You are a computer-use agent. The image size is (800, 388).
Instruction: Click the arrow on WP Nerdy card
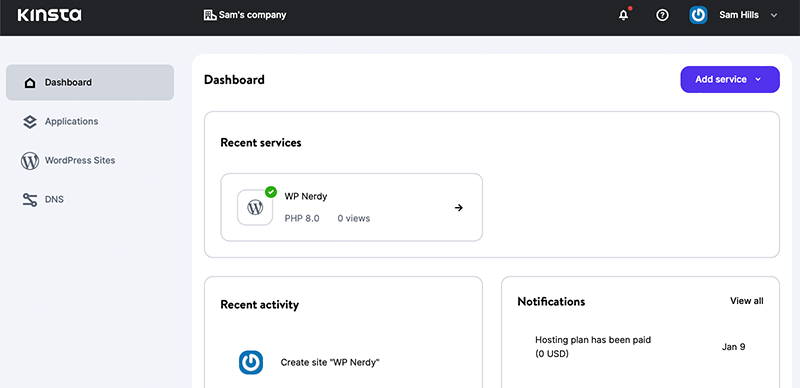(459, 208)
